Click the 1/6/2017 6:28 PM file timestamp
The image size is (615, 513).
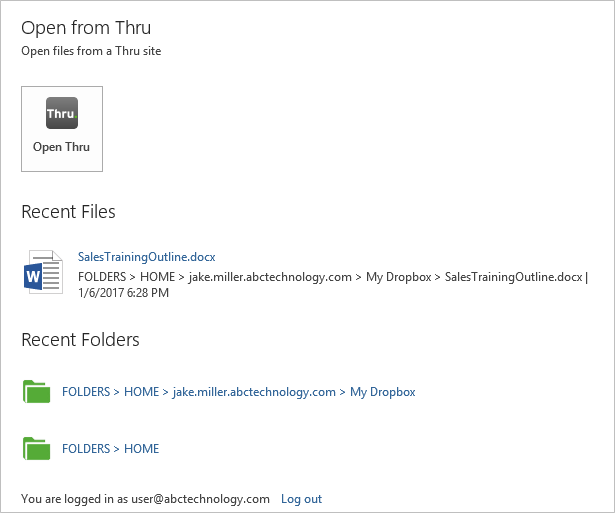click(x=124, y=293)
